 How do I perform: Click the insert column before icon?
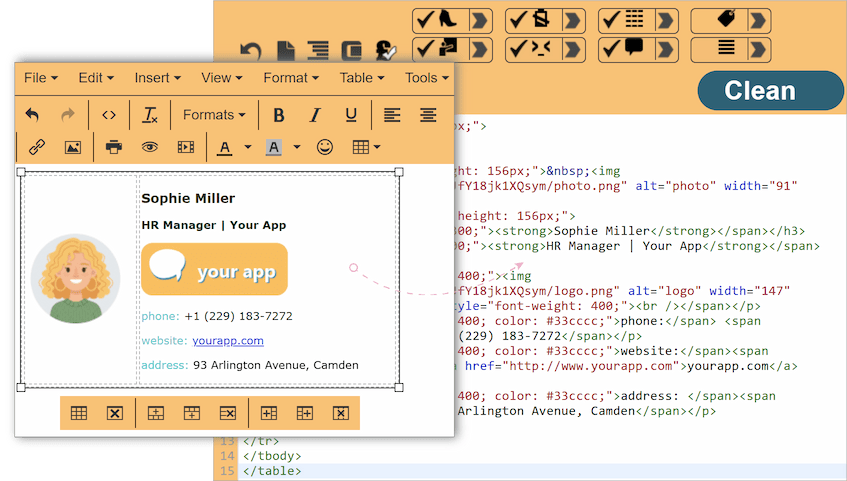click(x=268, y=413)
